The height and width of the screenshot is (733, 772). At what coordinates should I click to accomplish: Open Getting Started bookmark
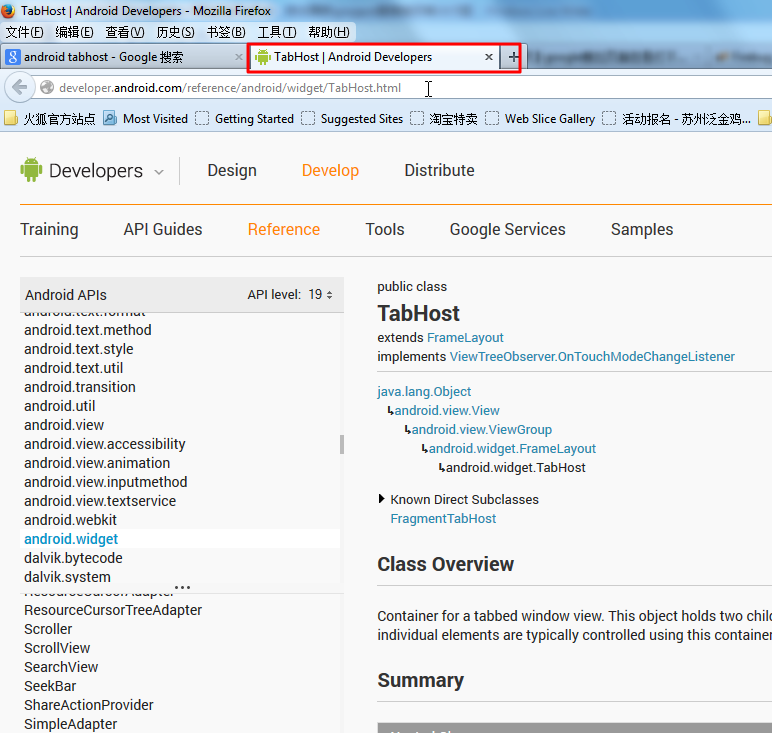click(x=245, y=119)
